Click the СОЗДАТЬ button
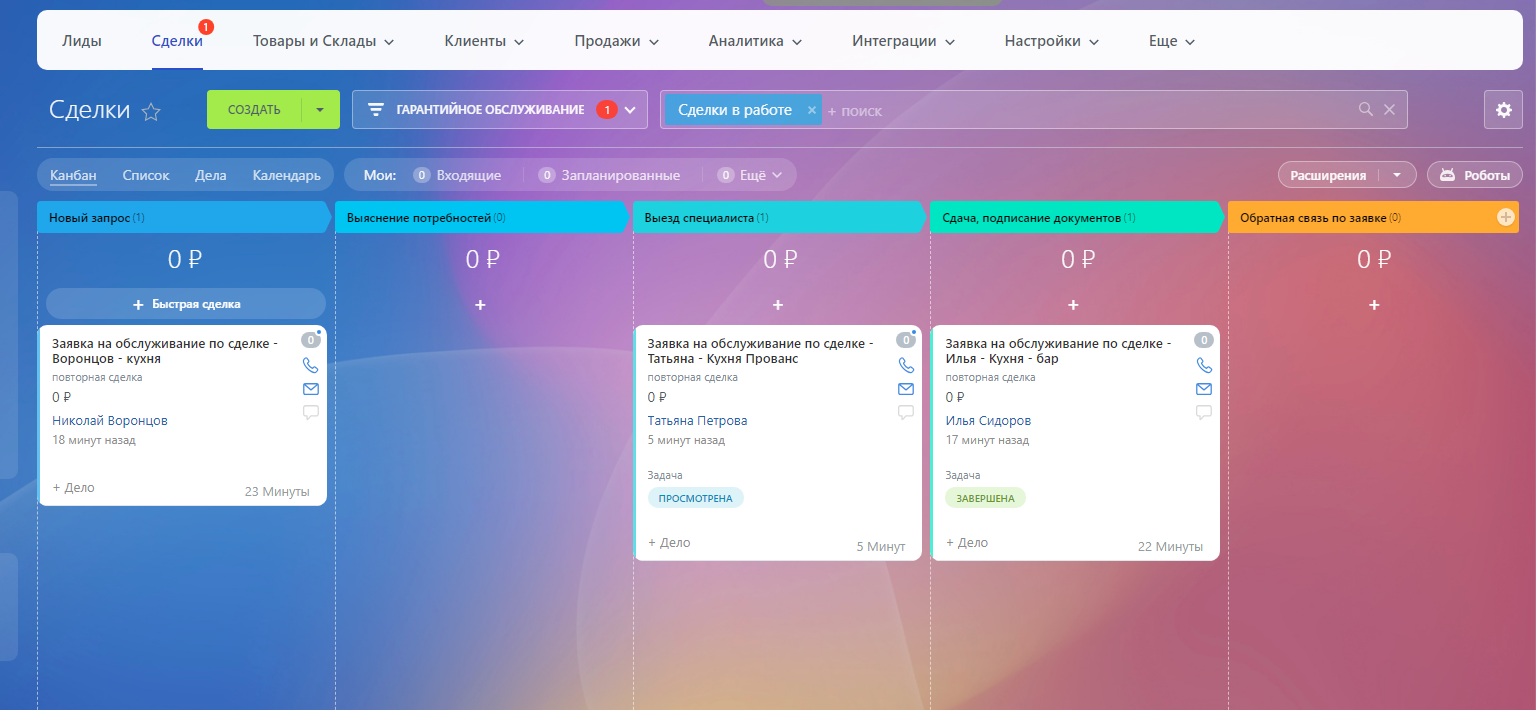Image resolution: width=1536 pixels, height=710 pixels. 254,110
